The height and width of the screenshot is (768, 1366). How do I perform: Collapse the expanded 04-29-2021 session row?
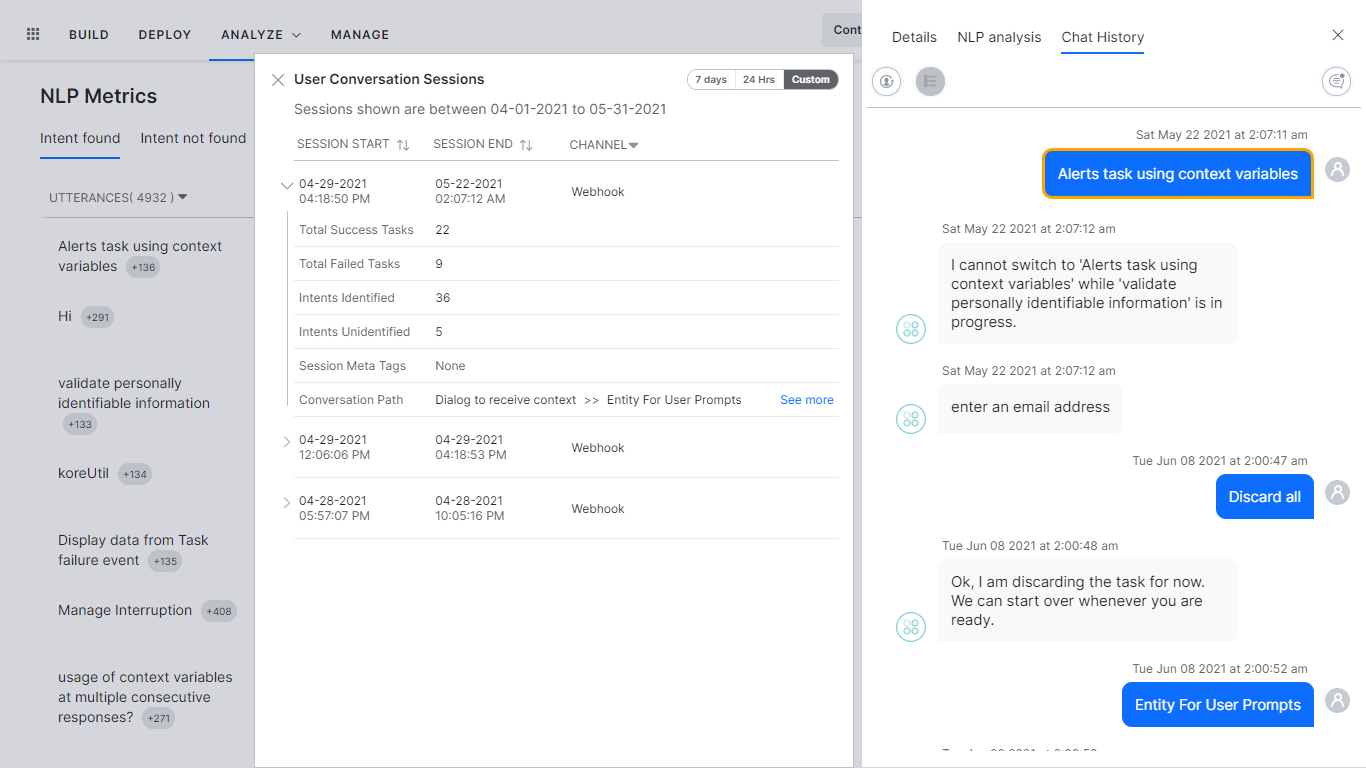(x=287, y=185)
